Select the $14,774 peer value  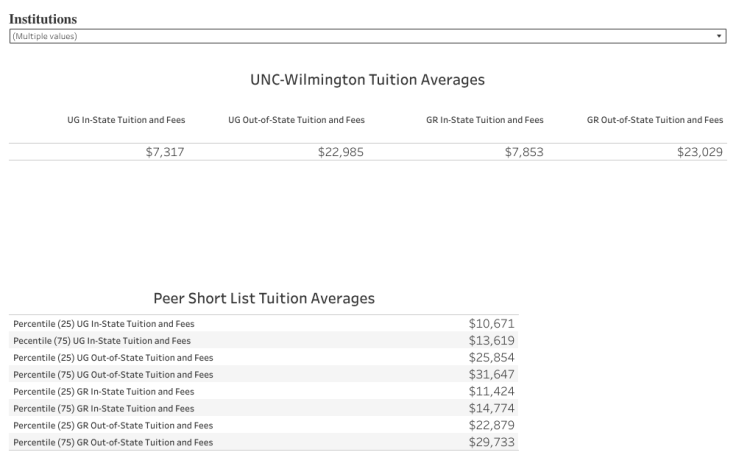[x=491, y=408]
